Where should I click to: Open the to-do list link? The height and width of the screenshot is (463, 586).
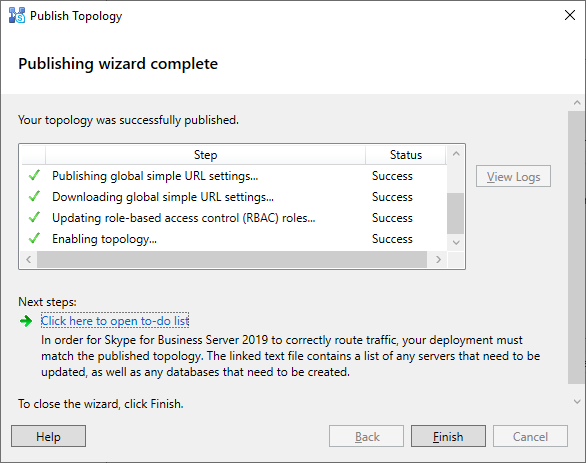(115, 321)
